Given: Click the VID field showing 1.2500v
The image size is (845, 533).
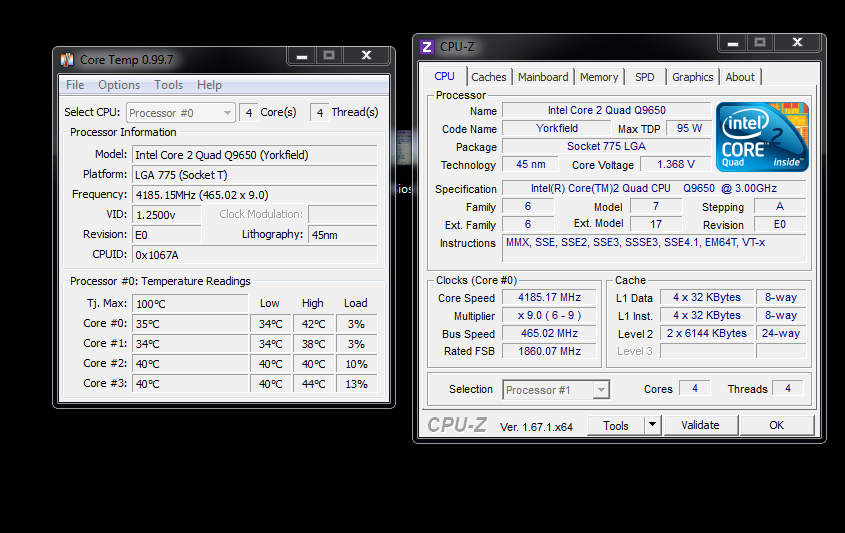Looking at the screenshot, I should [167, 215].
